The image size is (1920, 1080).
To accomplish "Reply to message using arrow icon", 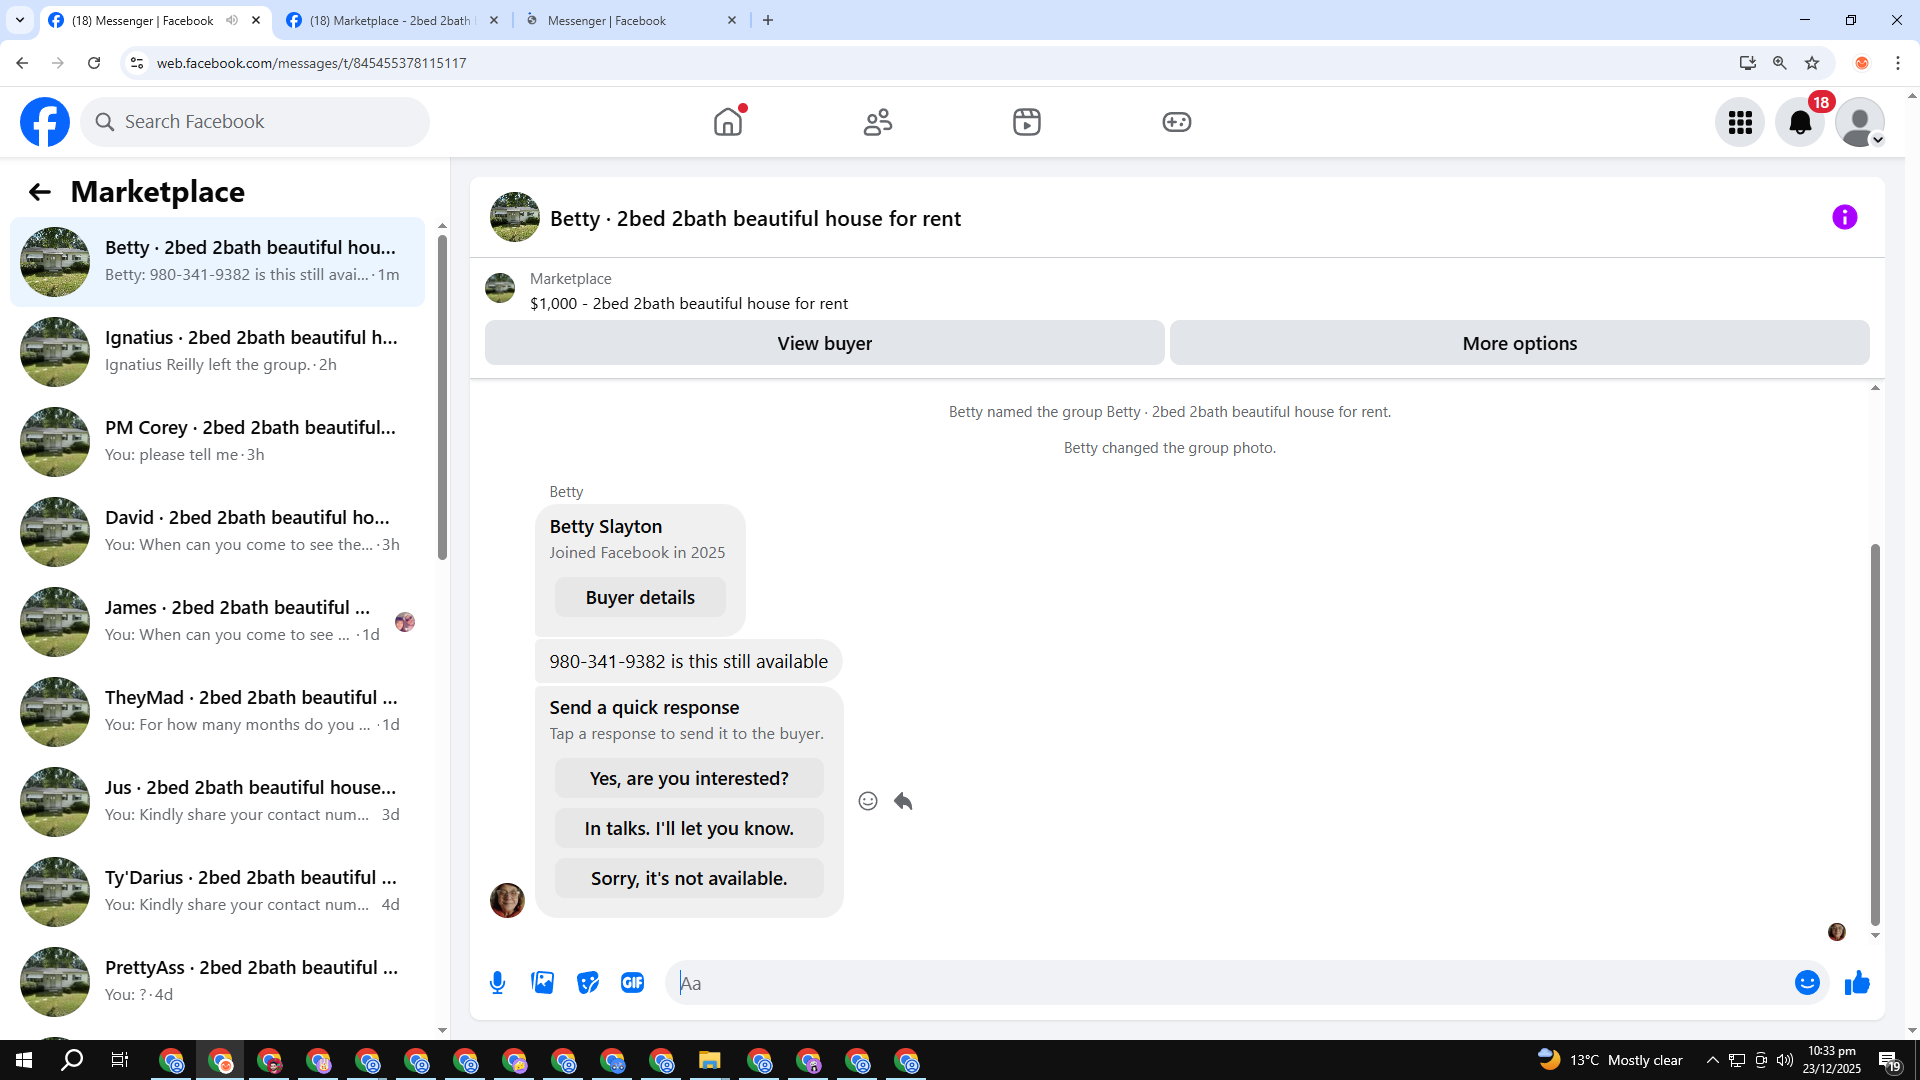I will pyautogui.click(x=903, y=801).
